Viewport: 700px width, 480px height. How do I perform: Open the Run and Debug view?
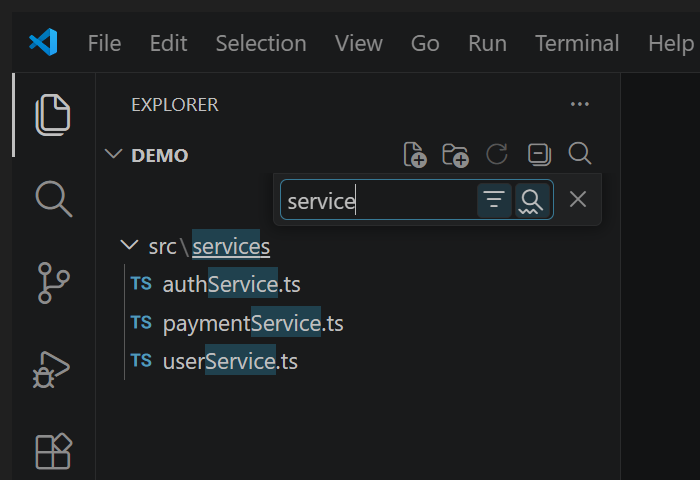(x=51, y=370)
